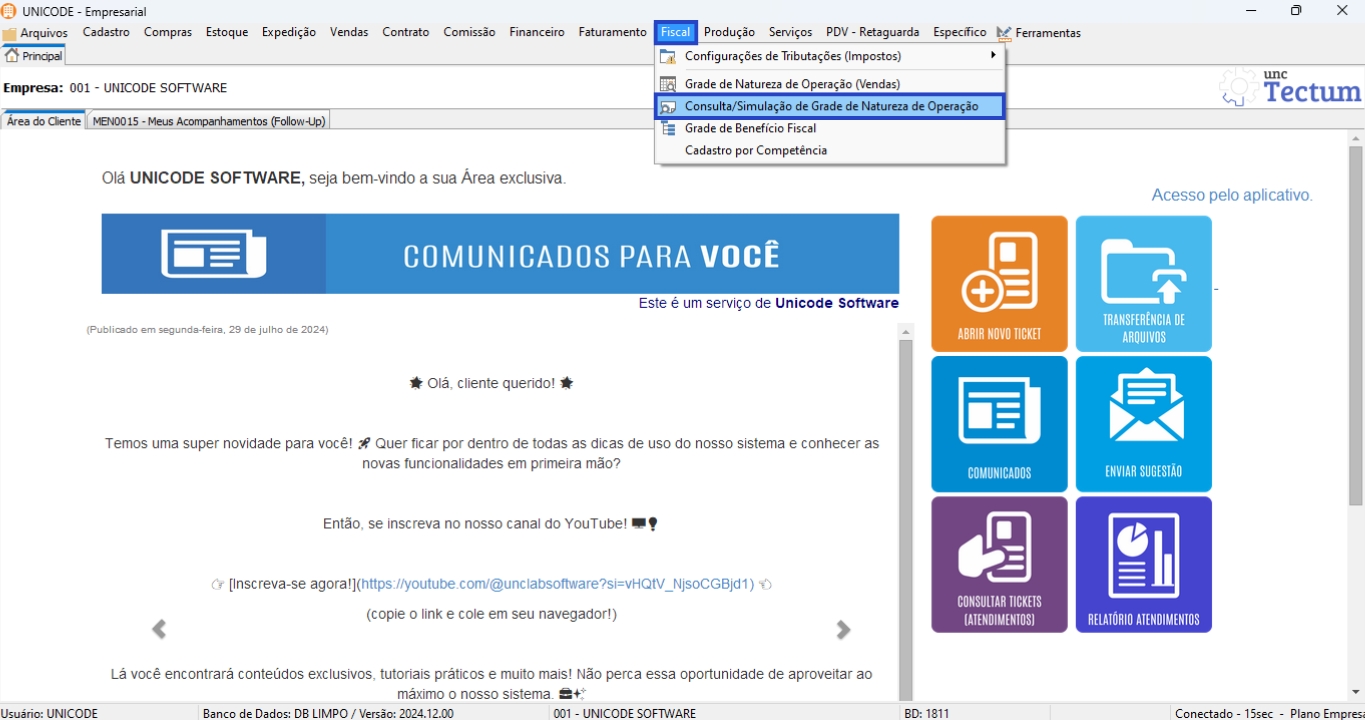The image size is (1365, 720).
Task: Click the YouTube channel link
Action: point(556,584)
